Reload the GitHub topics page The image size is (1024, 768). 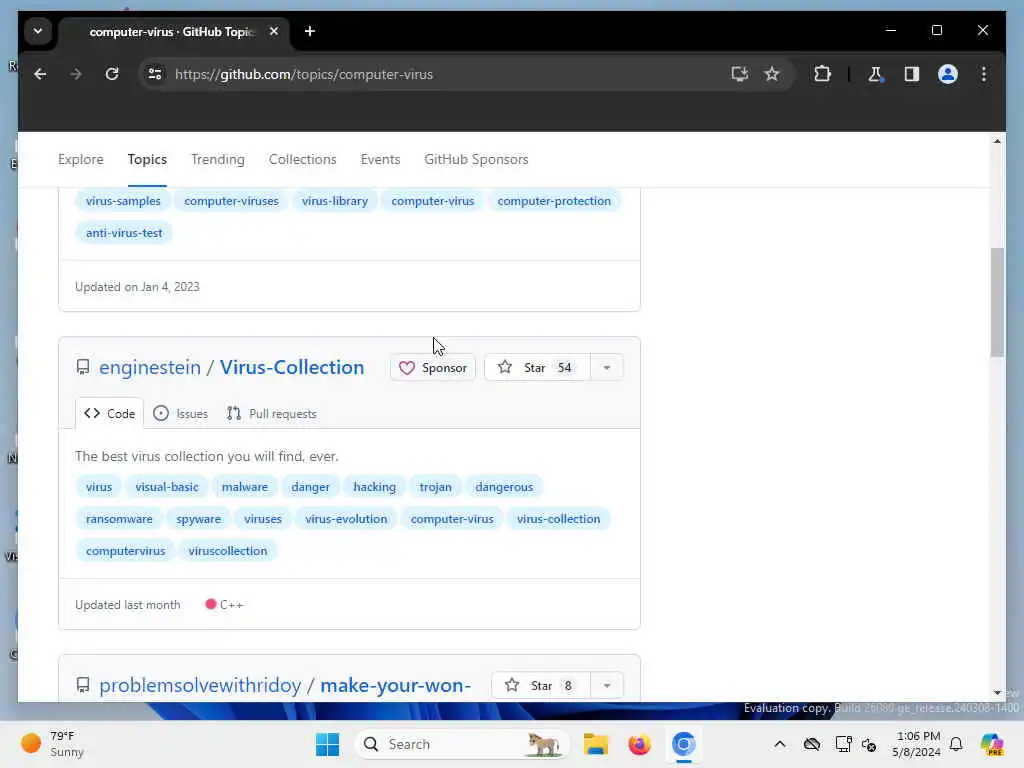[x=112, y=74]
